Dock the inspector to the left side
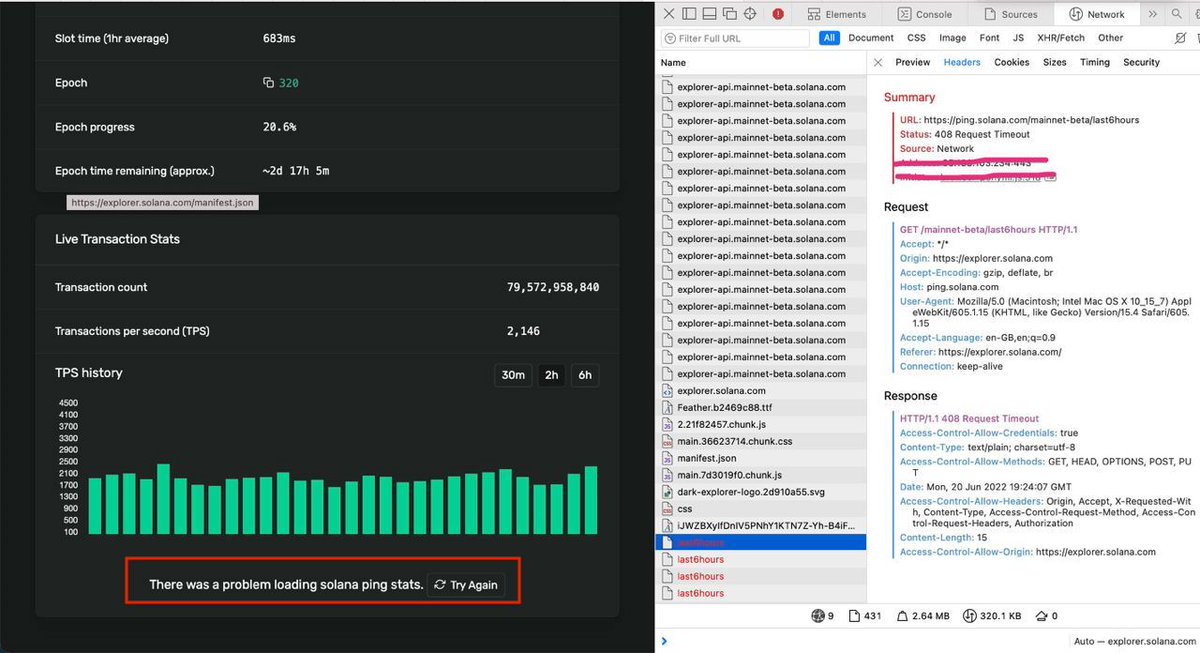 tap(688, 14)
